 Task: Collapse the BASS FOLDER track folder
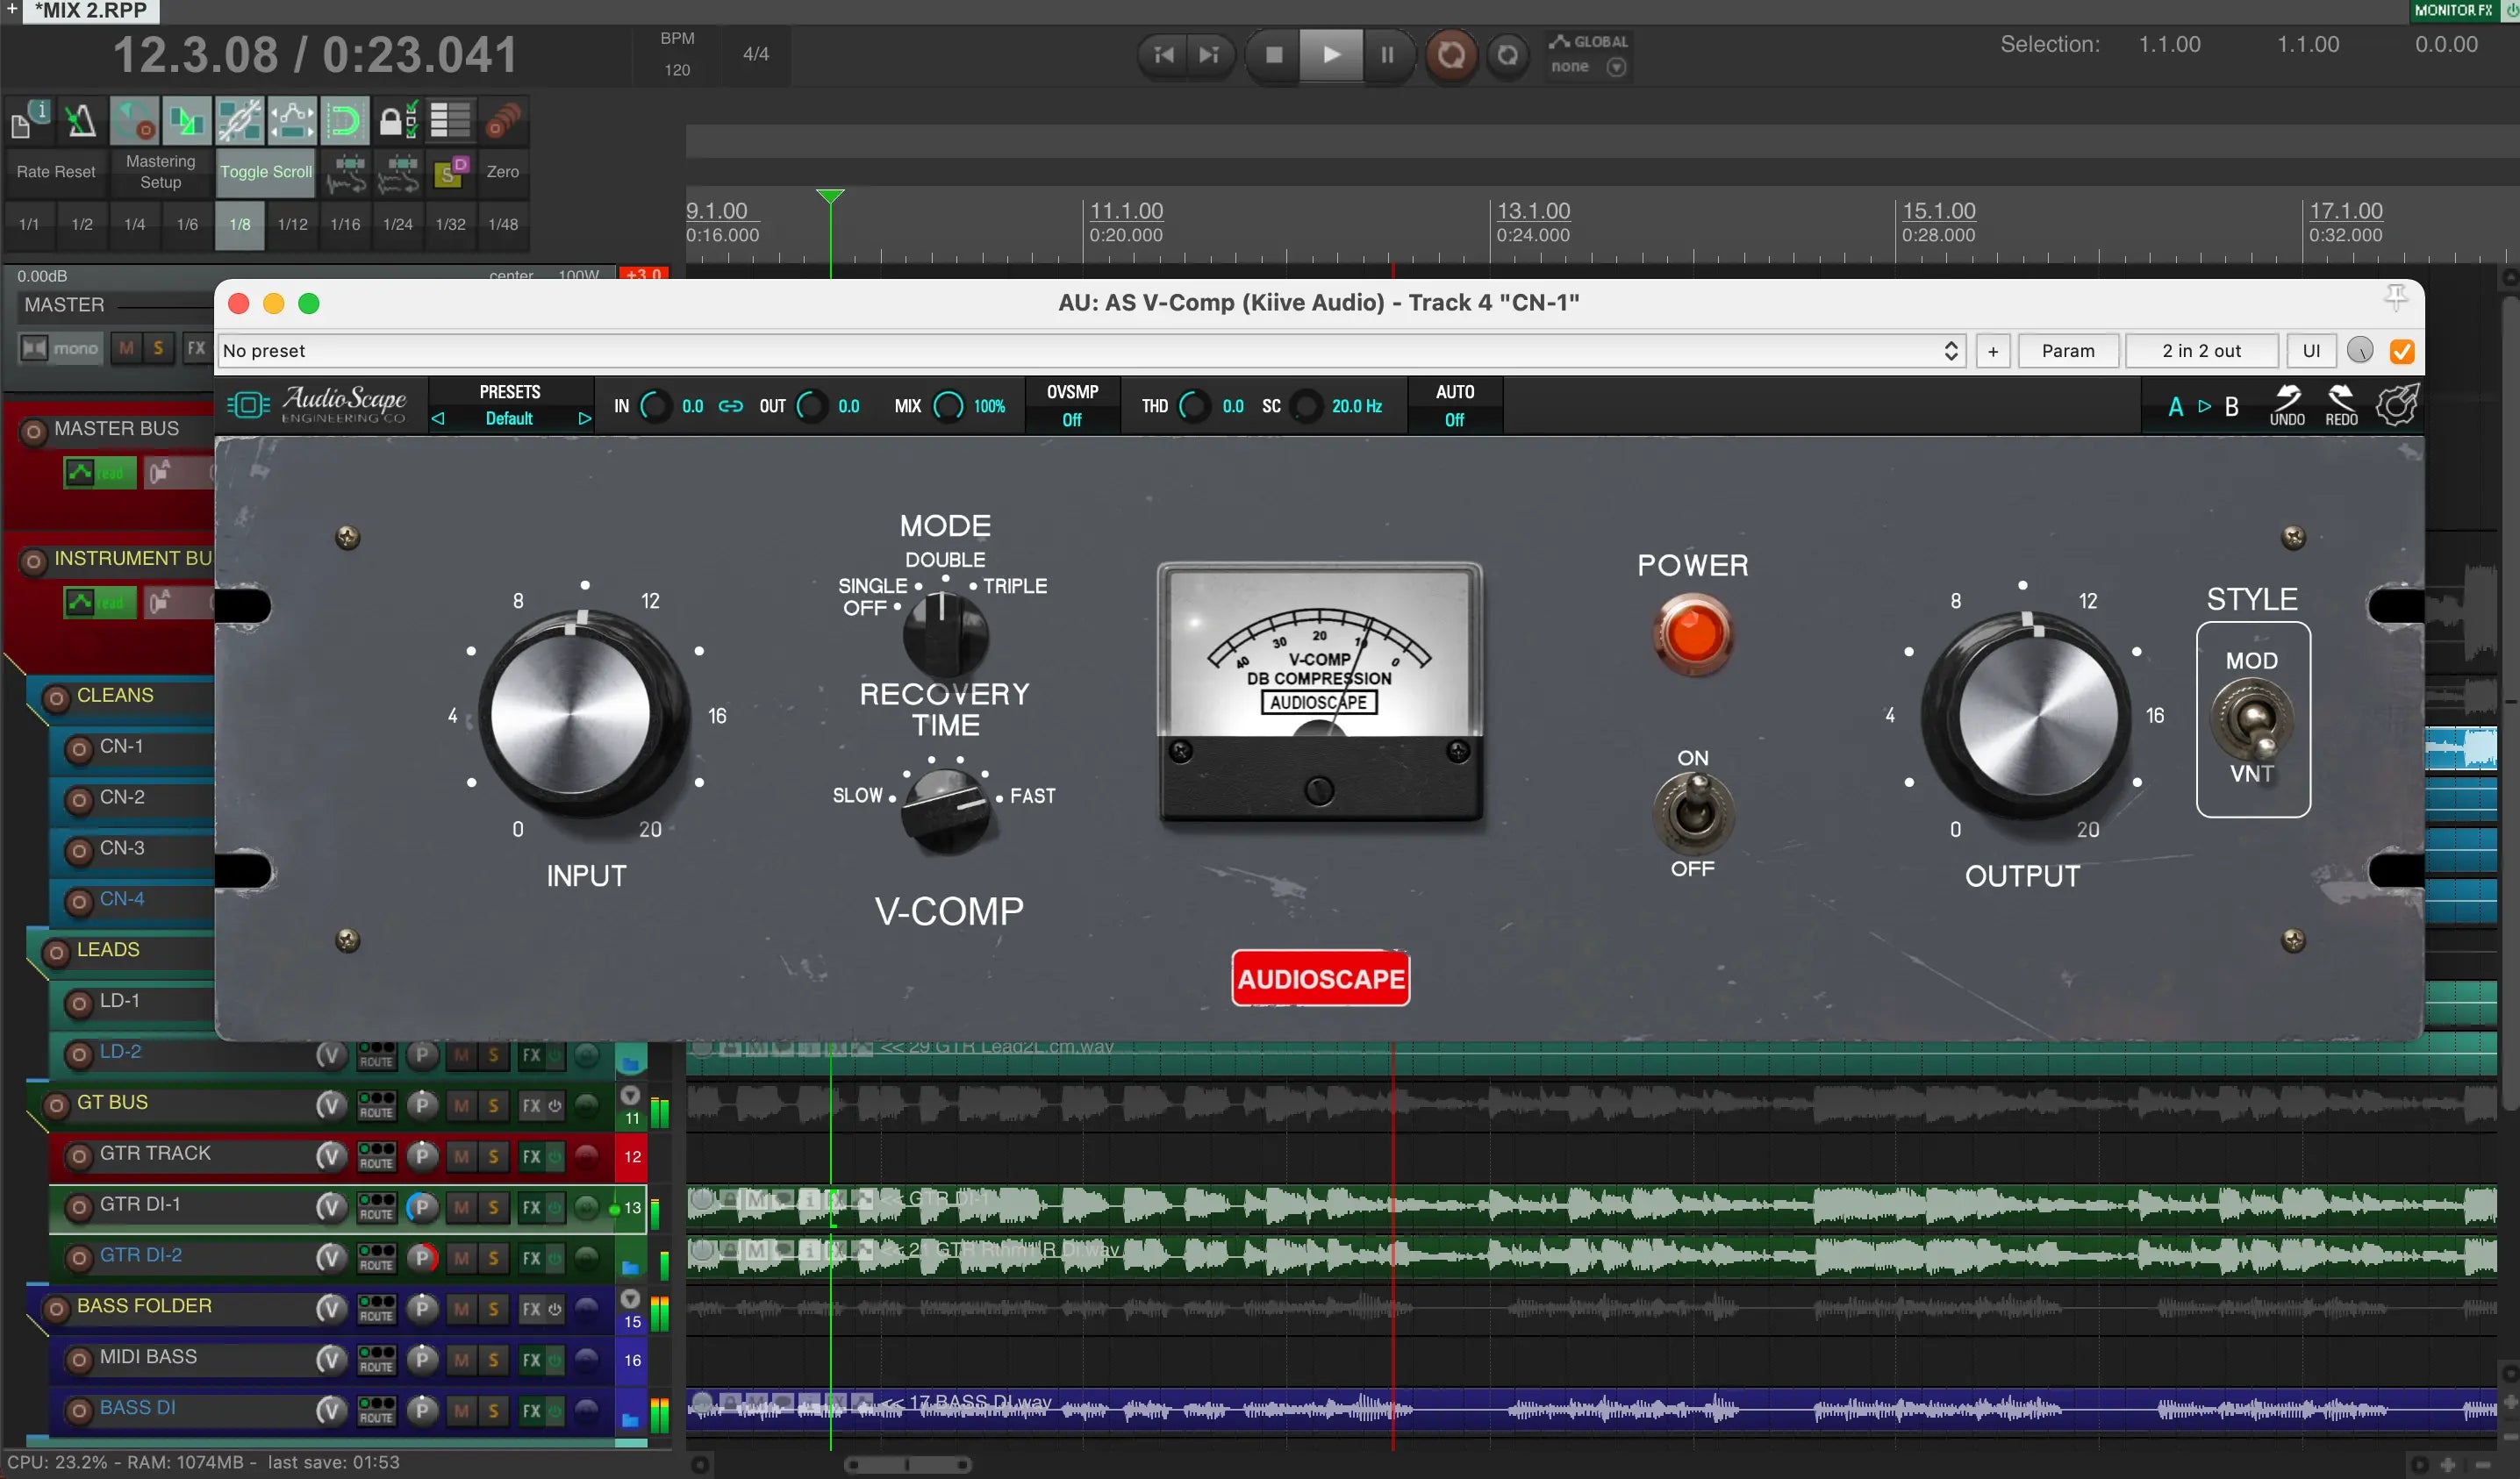[x=630, y=1299]
